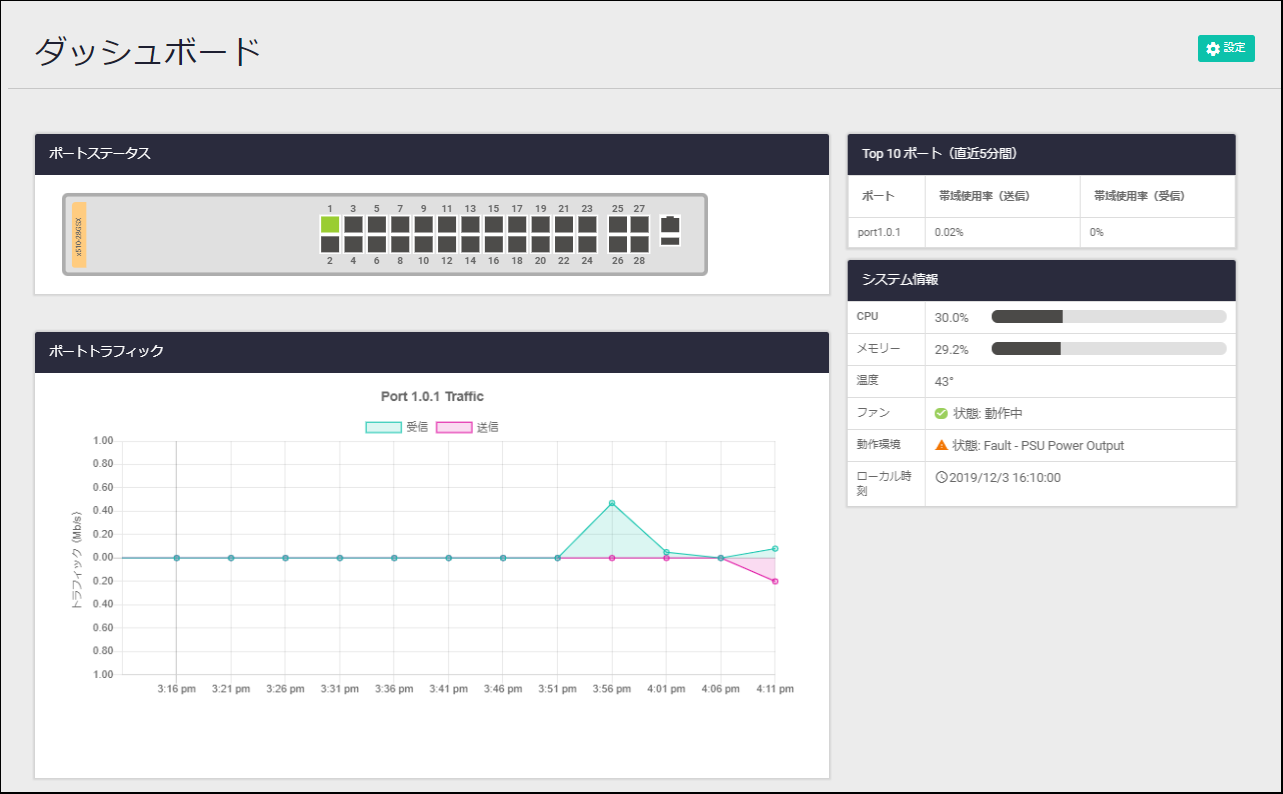Select SFP port 27 on the switch
1283x794 pixels.
click(639, 224)
